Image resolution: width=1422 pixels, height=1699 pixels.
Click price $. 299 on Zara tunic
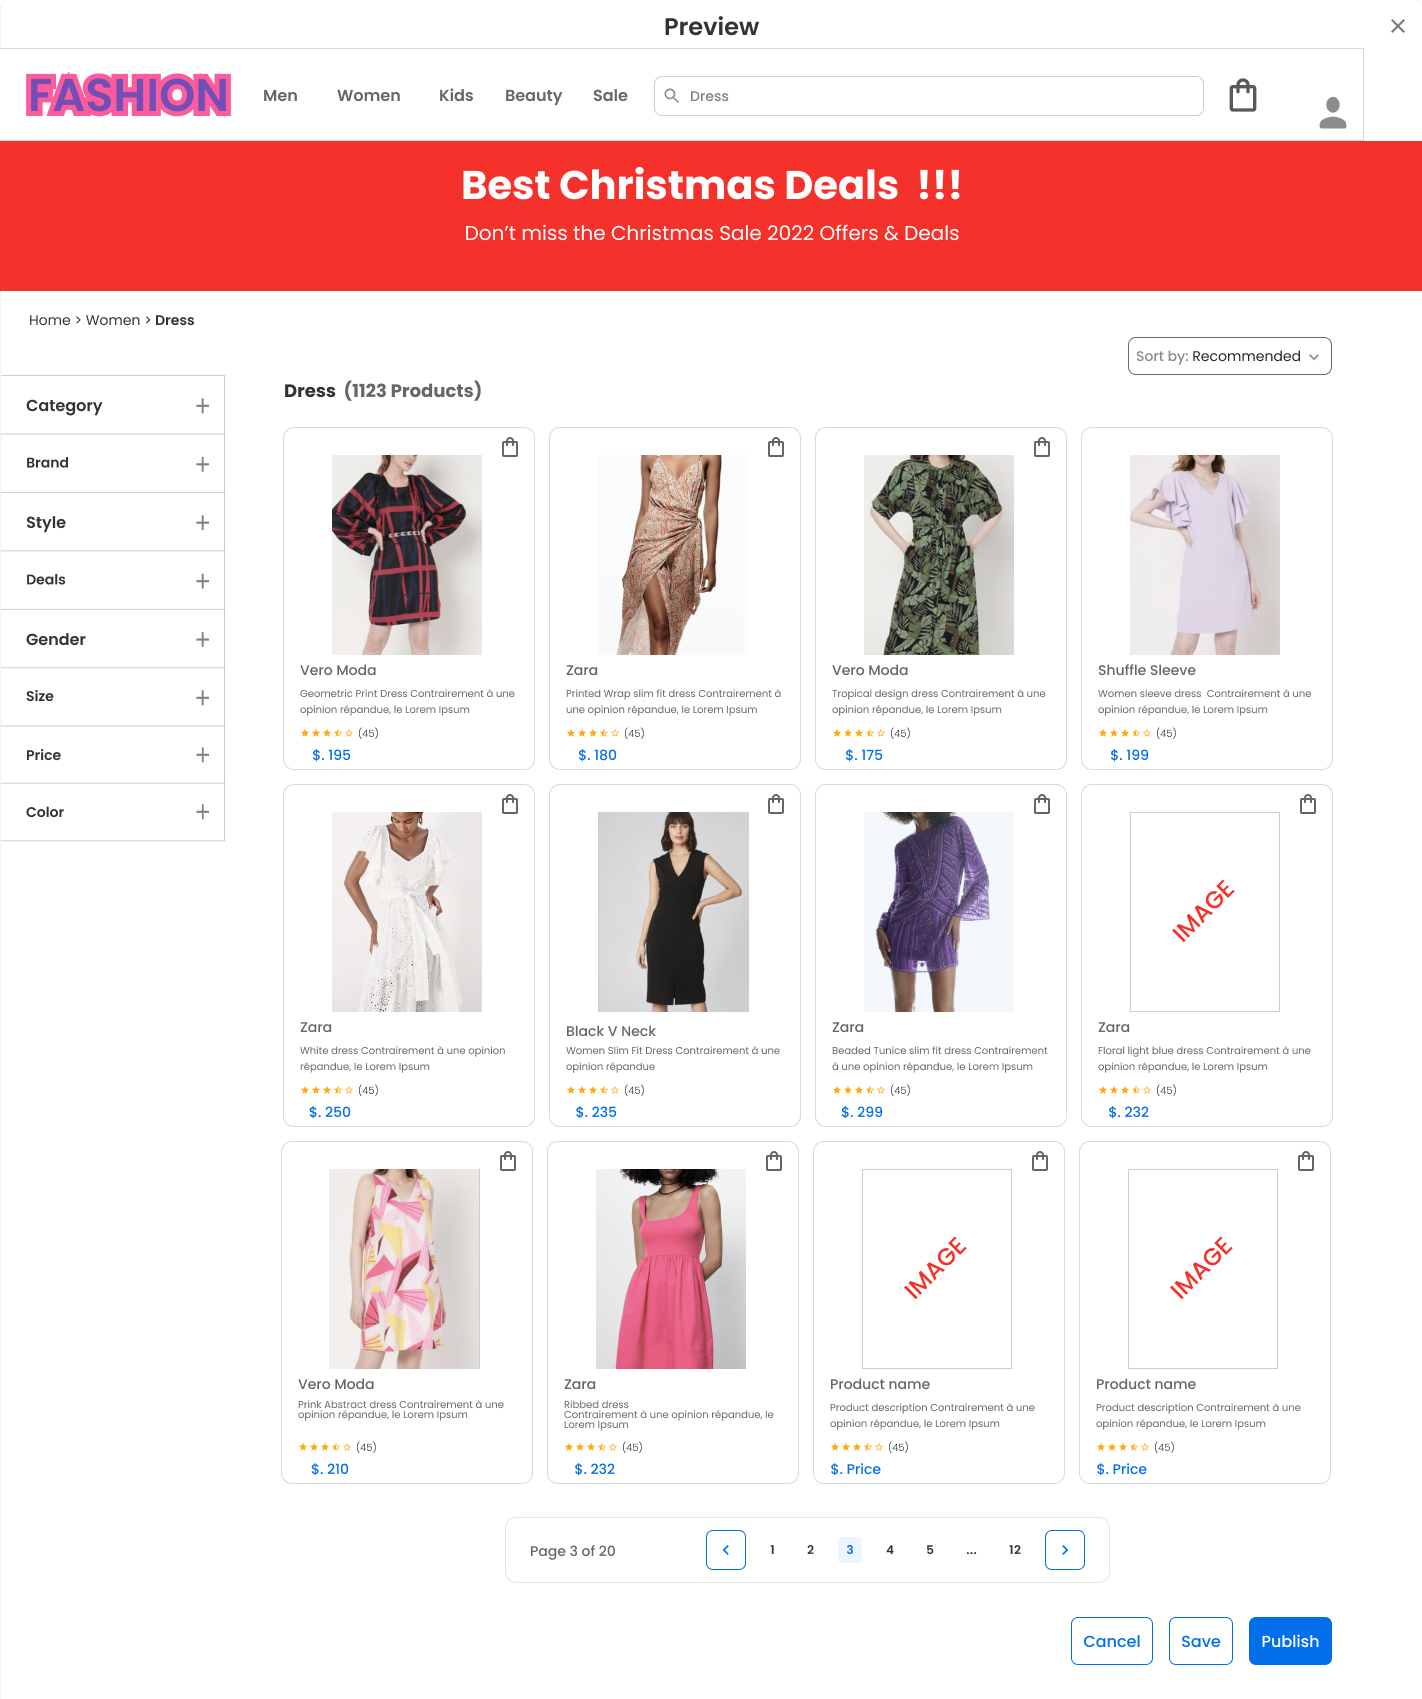click(x=862, y=1112)
